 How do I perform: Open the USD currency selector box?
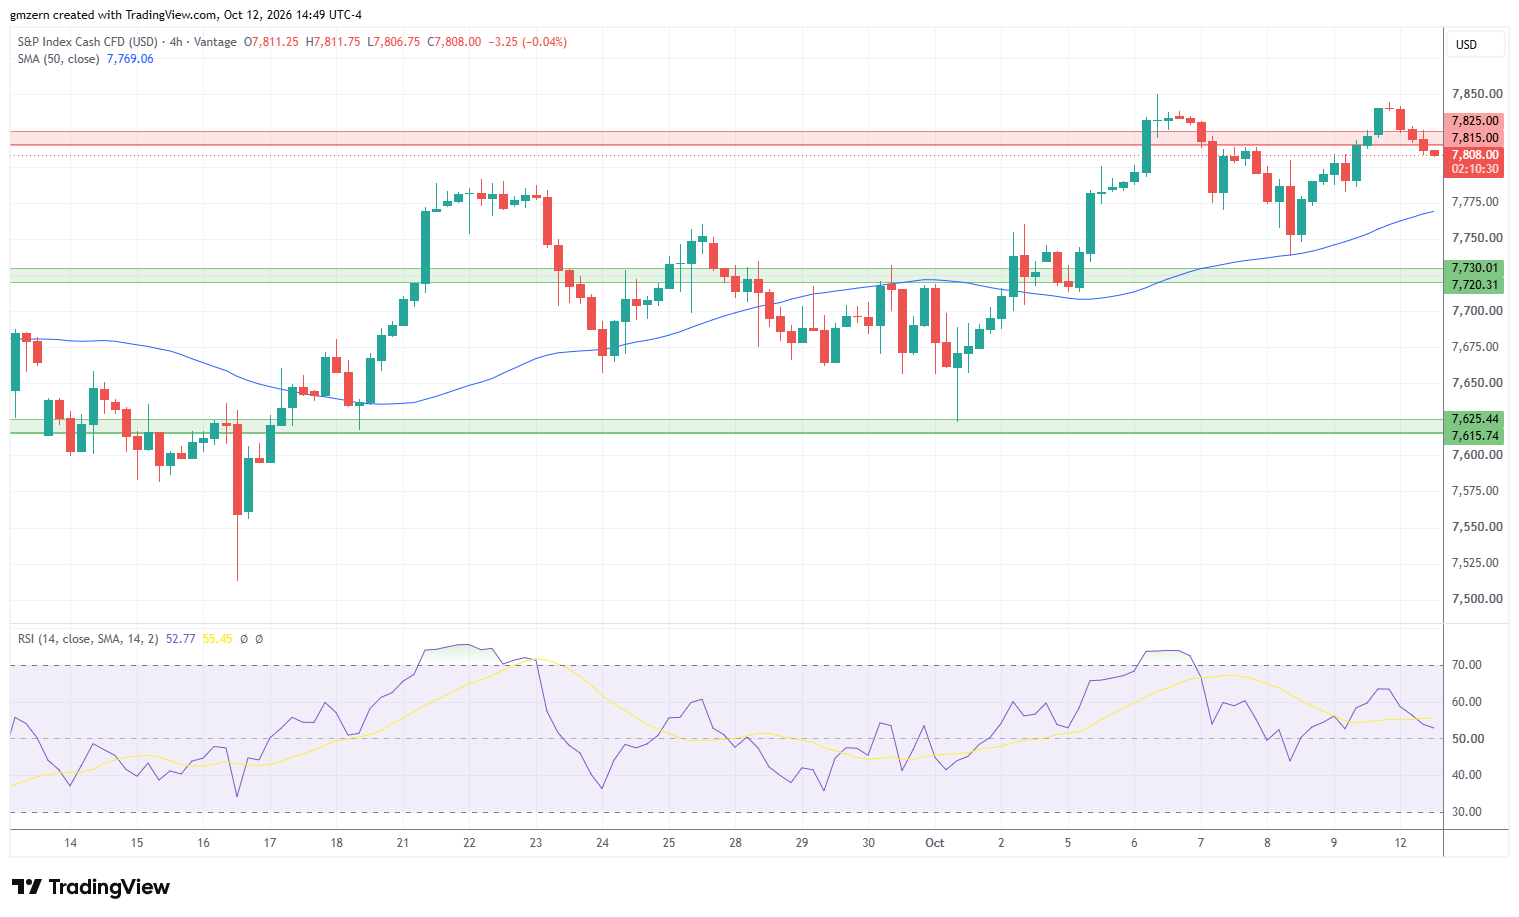(x=1476, y=45)
